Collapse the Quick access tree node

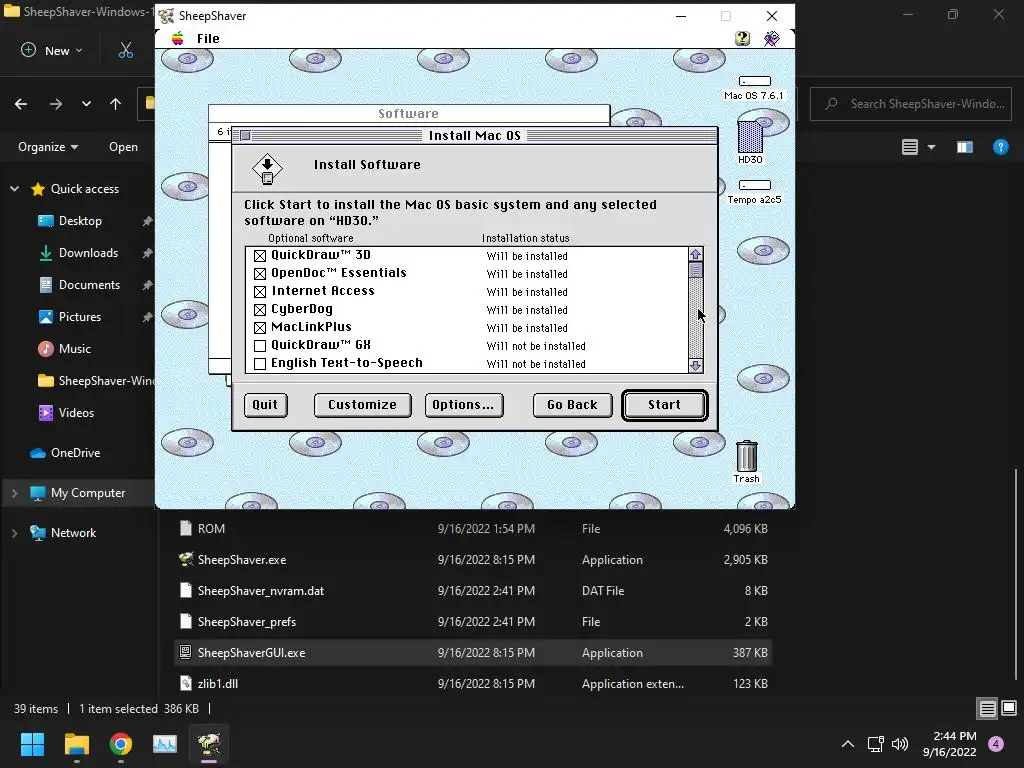(14, 189)
